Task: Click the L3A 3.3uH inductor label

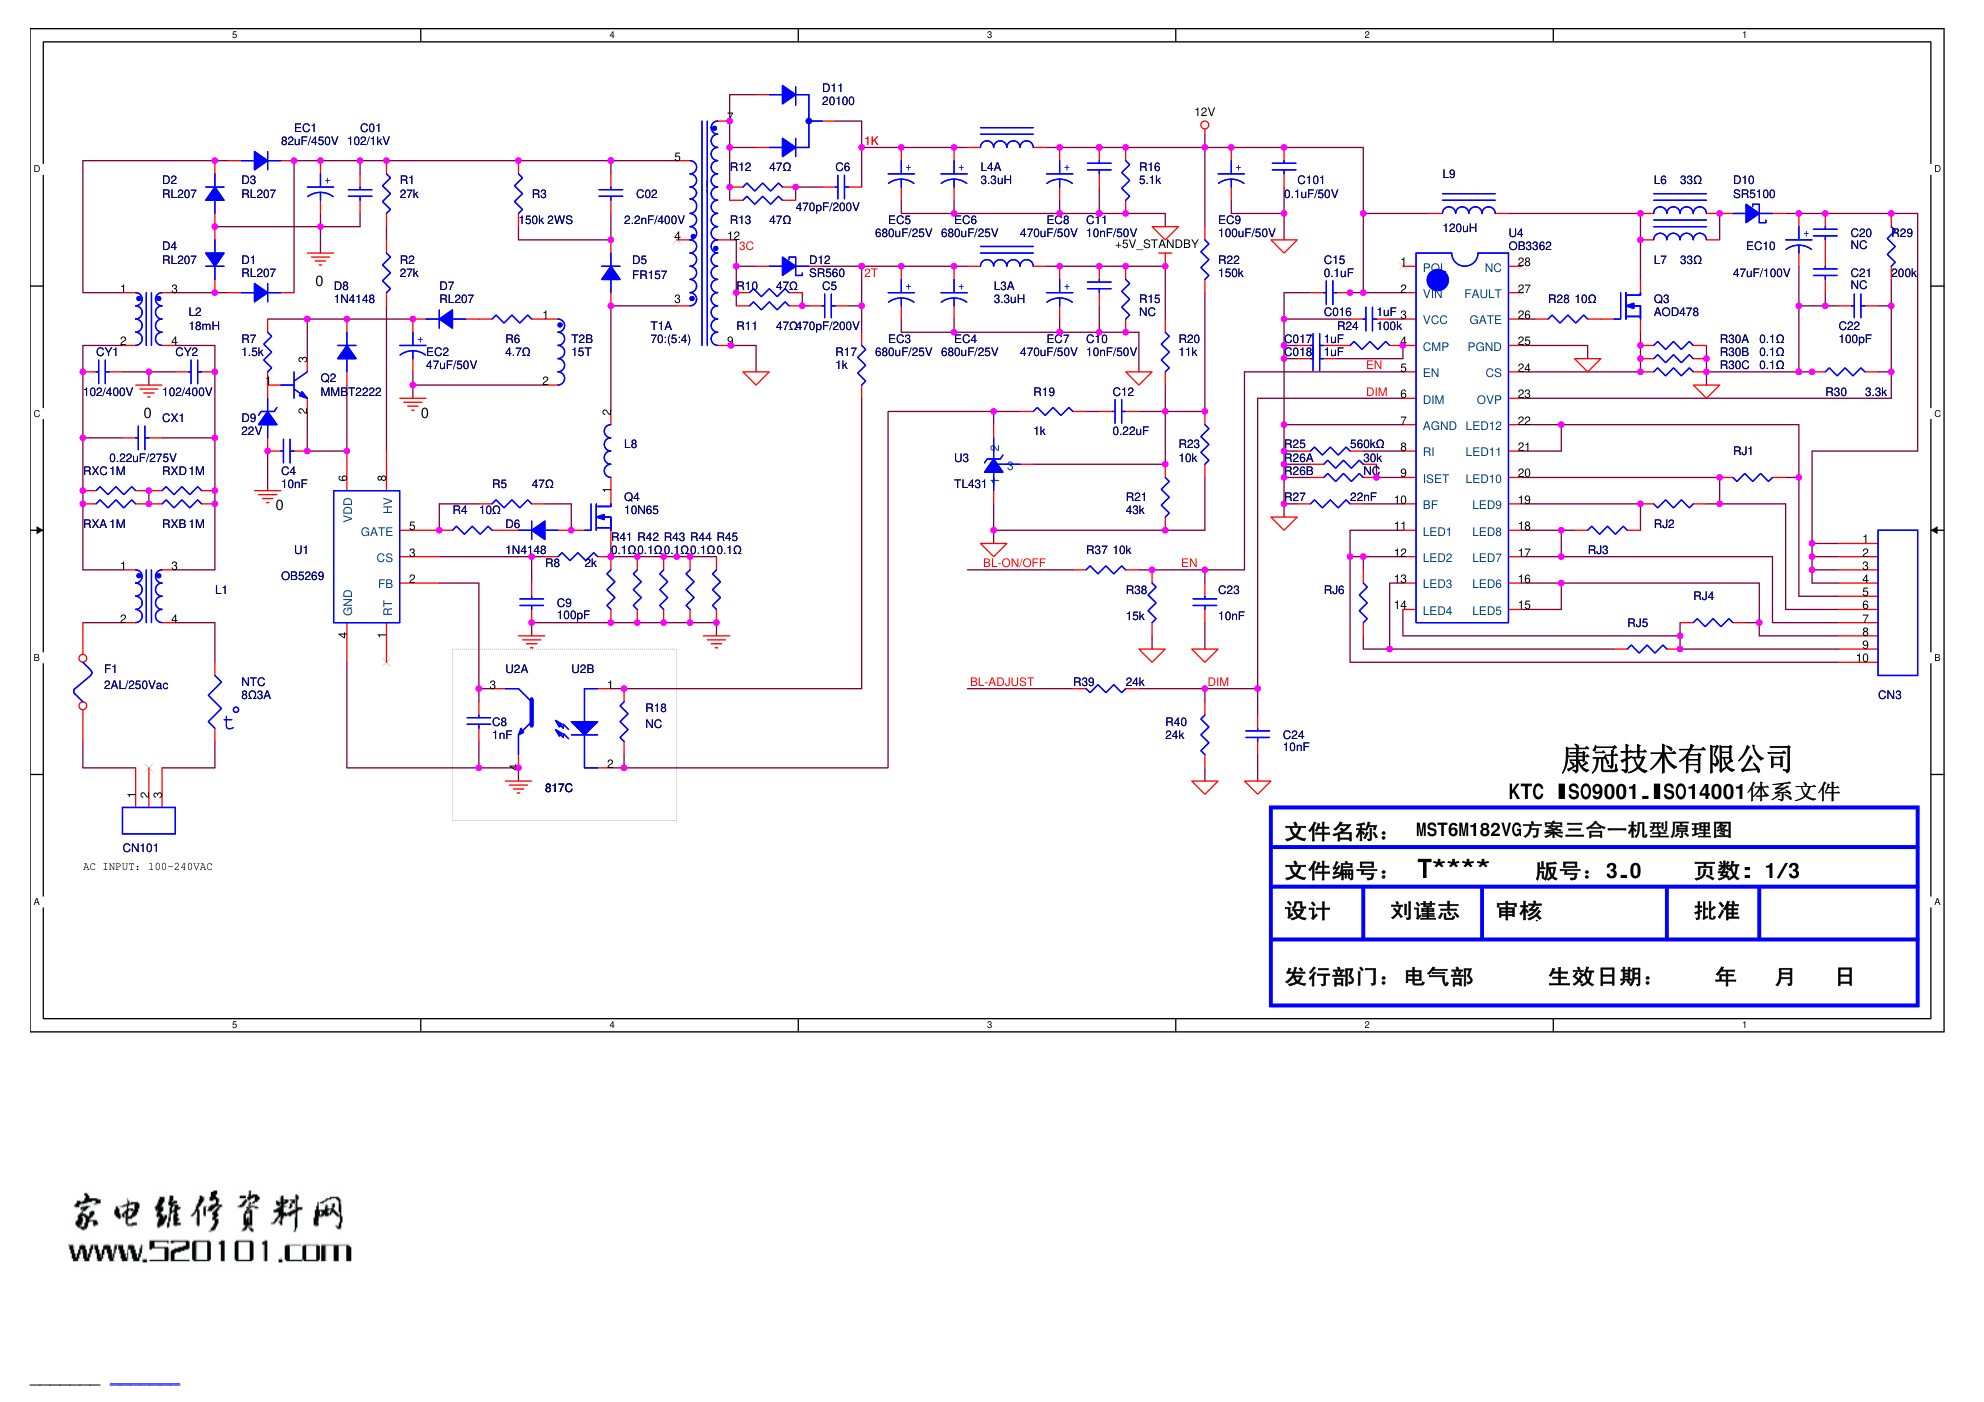Action: coord(1009,292)
